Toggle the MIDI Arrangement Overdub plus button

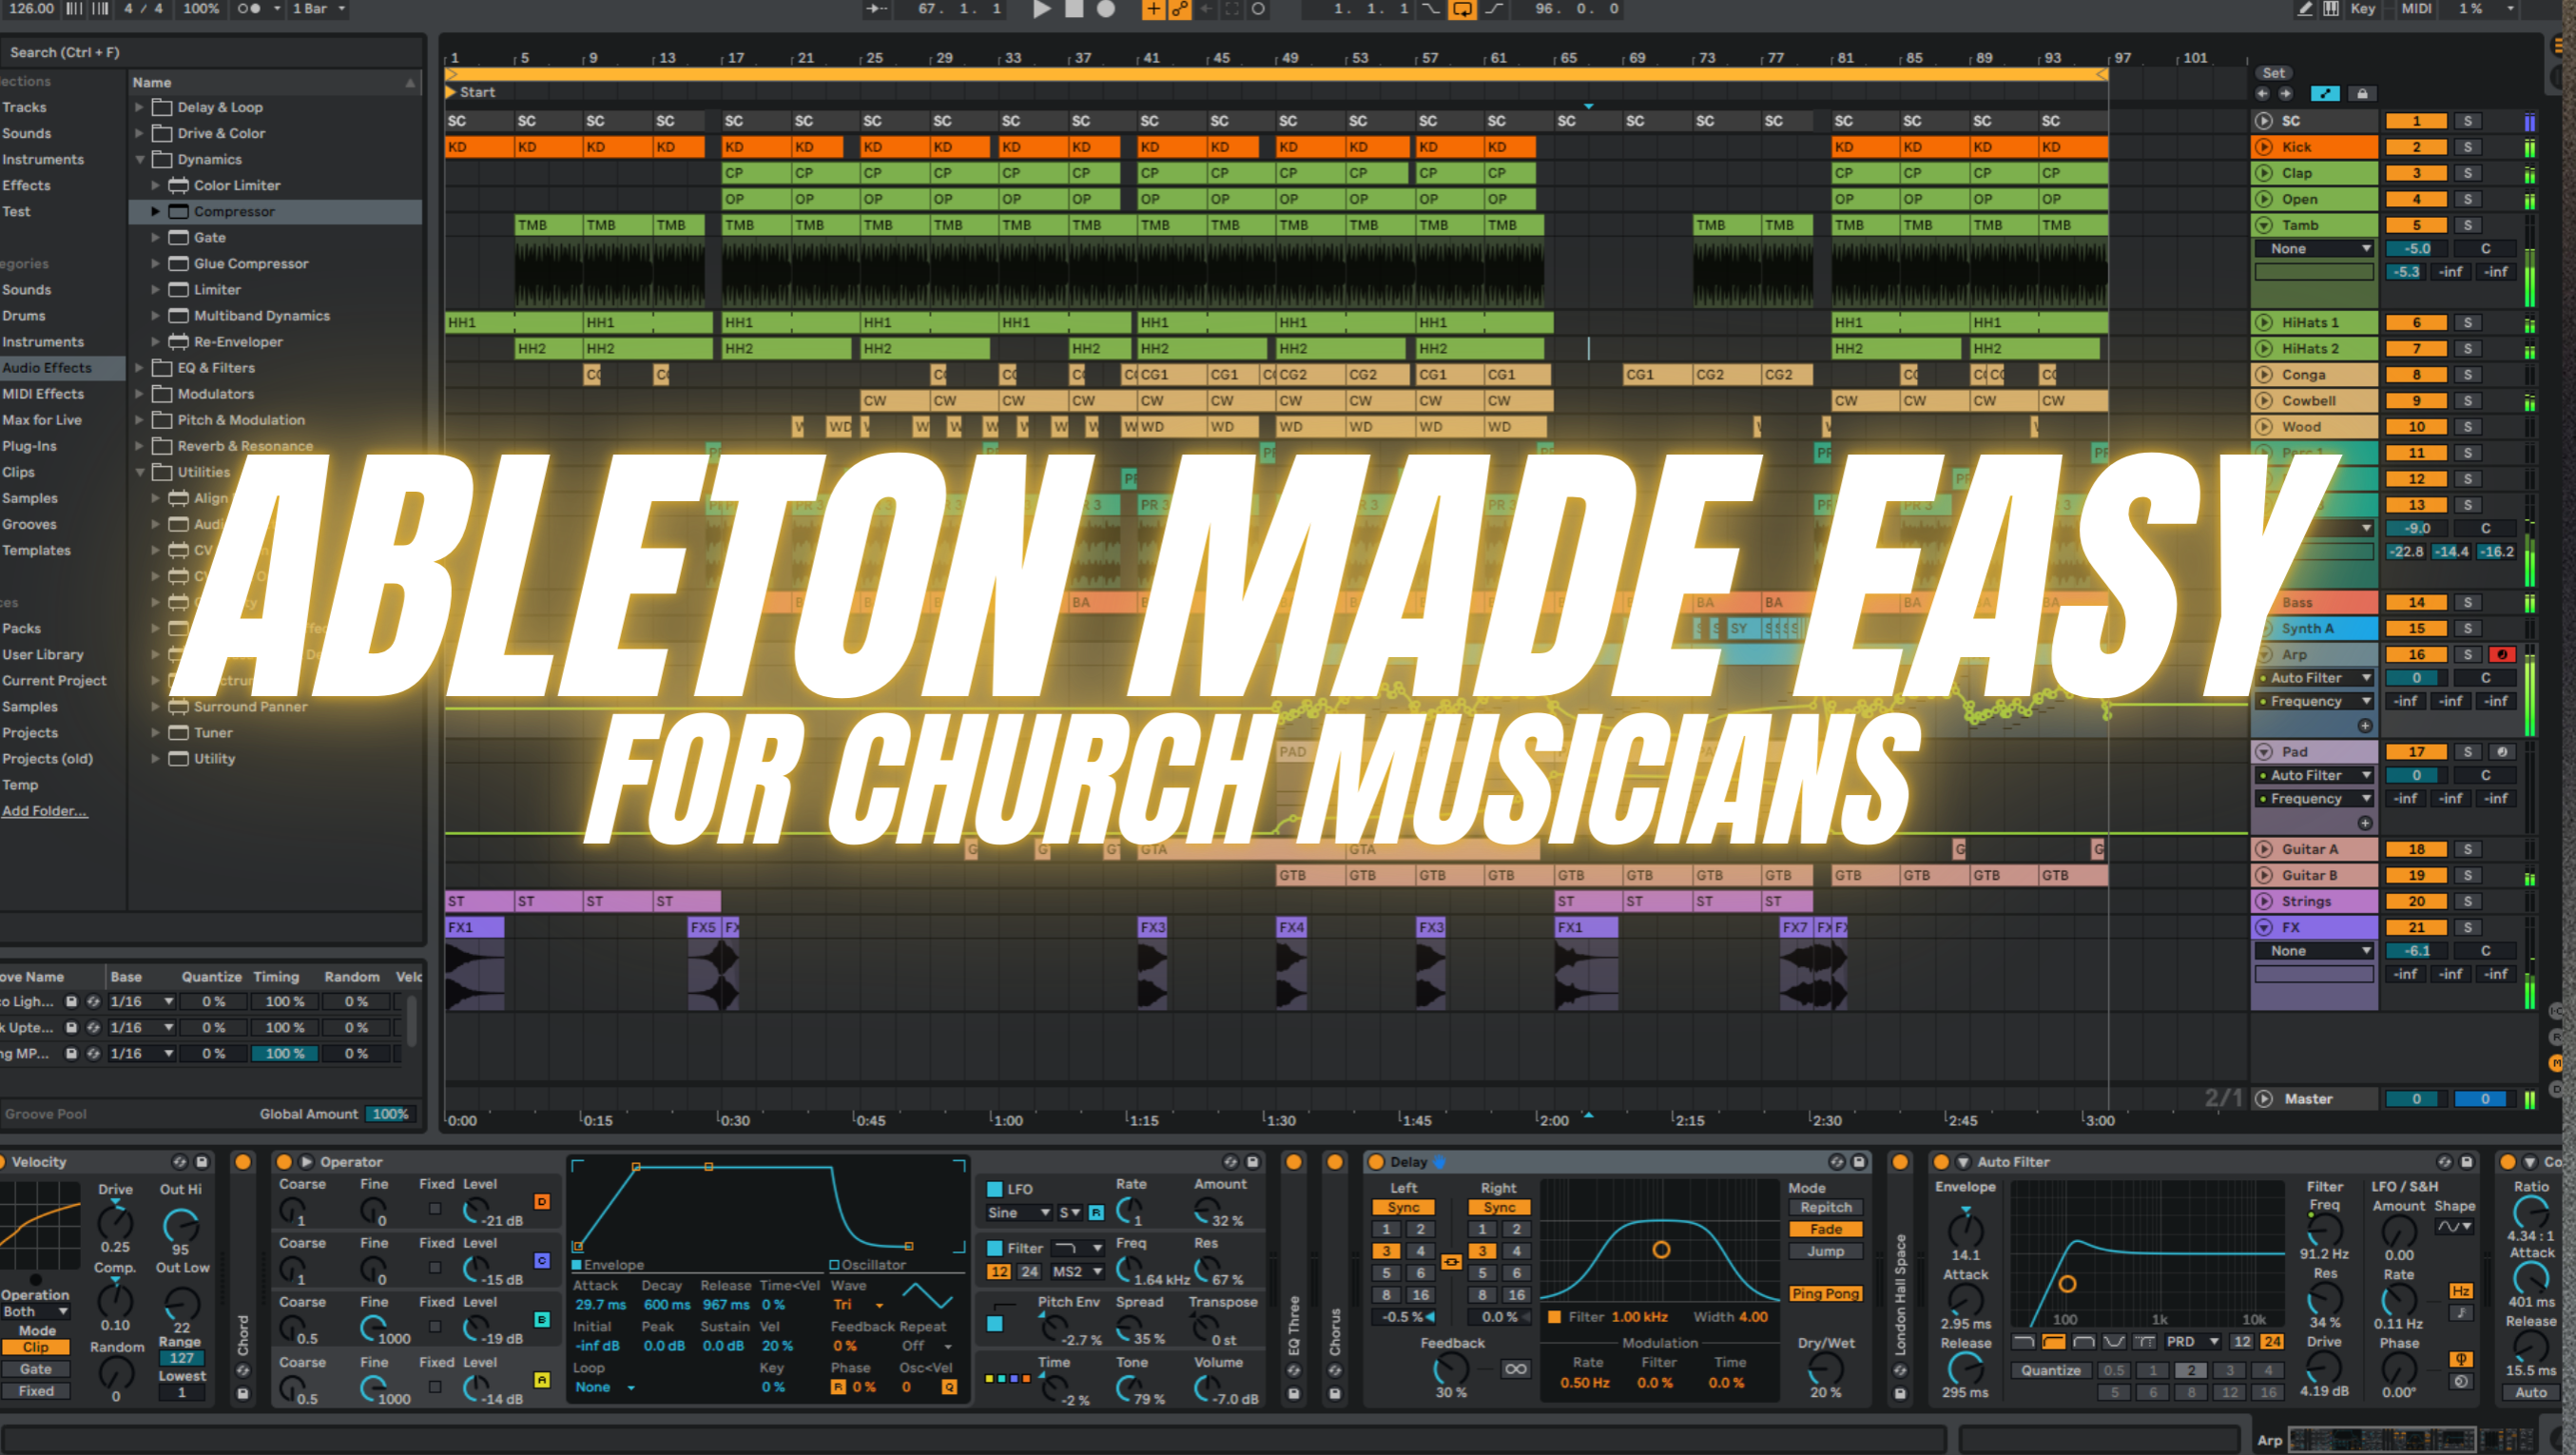1153,9
